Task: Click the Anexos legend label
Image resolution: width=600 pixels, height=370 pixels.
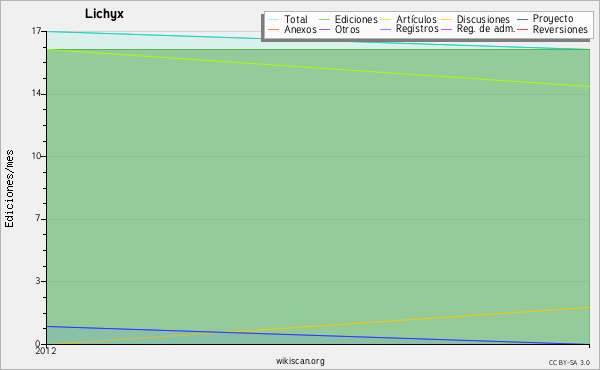Action: click(x=300, y=29)
